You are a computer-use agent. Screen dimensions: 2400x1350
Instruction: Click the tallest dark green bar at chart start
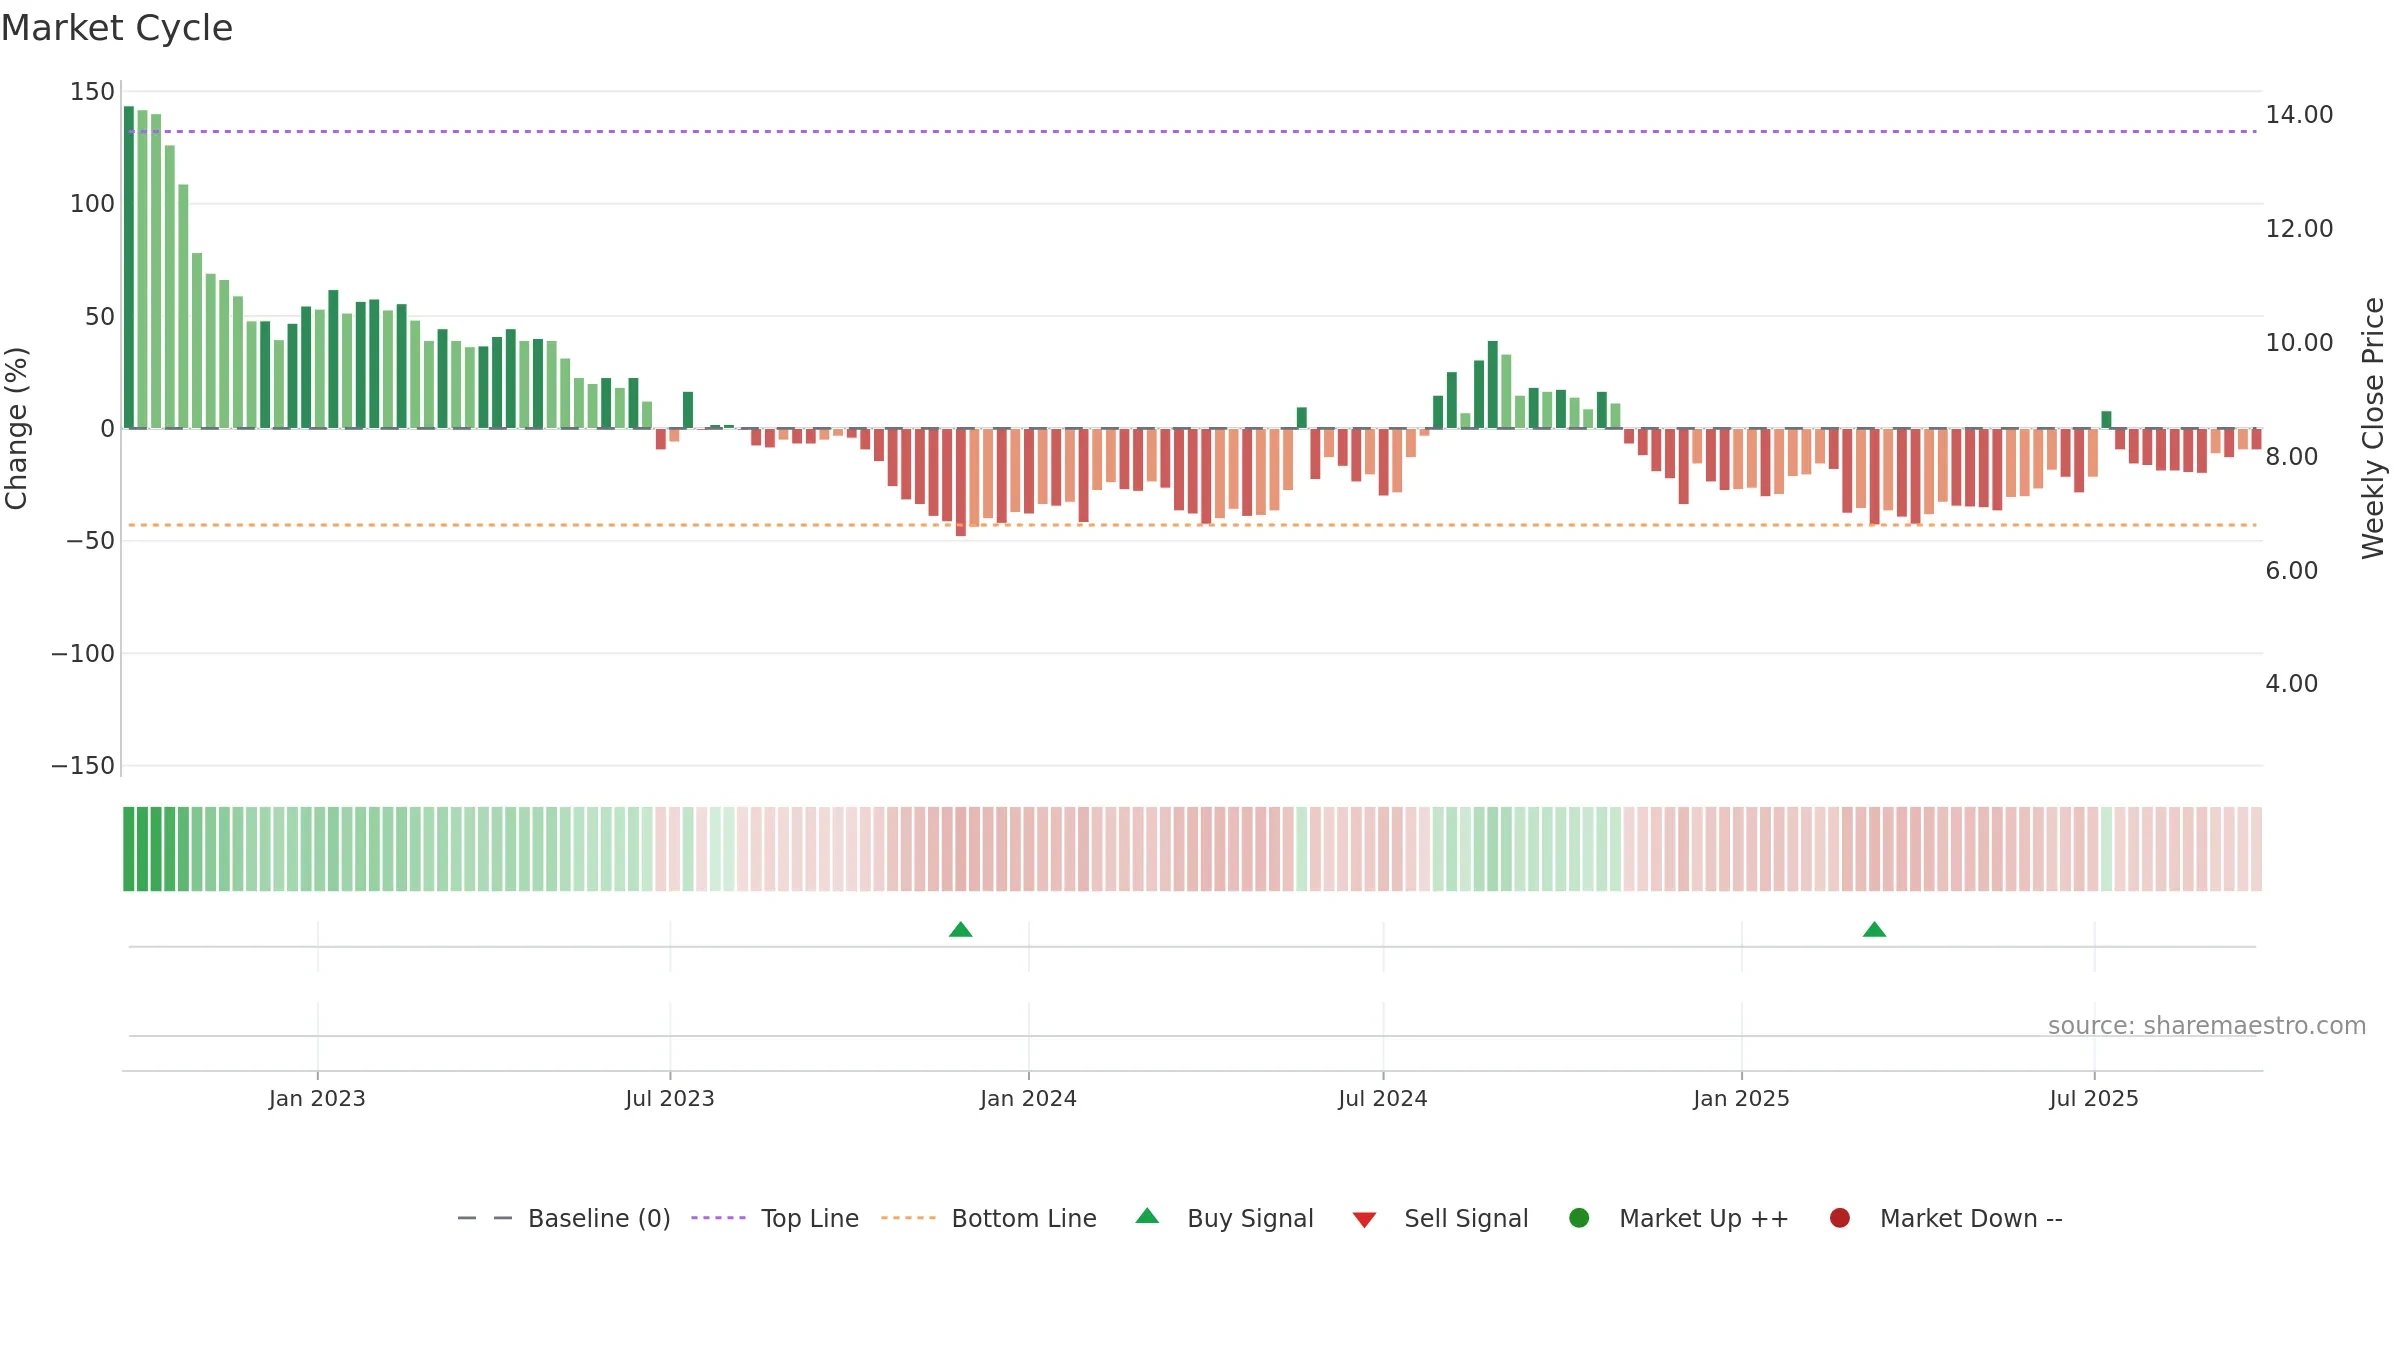[x=129, y=267]
